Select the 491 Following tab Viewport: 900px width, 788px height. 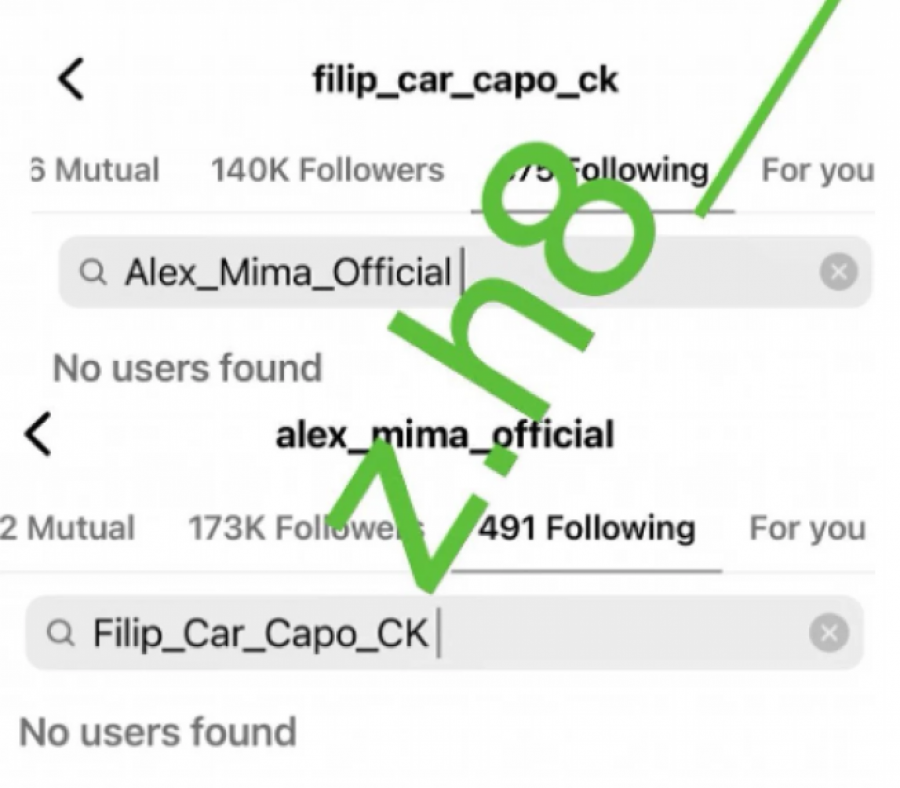coord(587,527)
